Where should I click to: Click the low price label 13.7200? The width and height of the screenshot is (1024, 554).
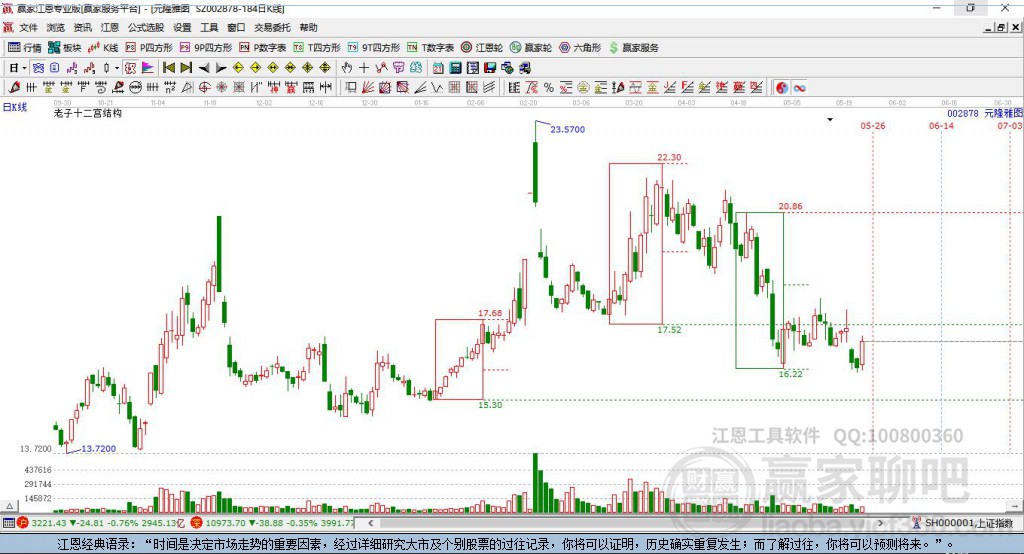(99, 449)
